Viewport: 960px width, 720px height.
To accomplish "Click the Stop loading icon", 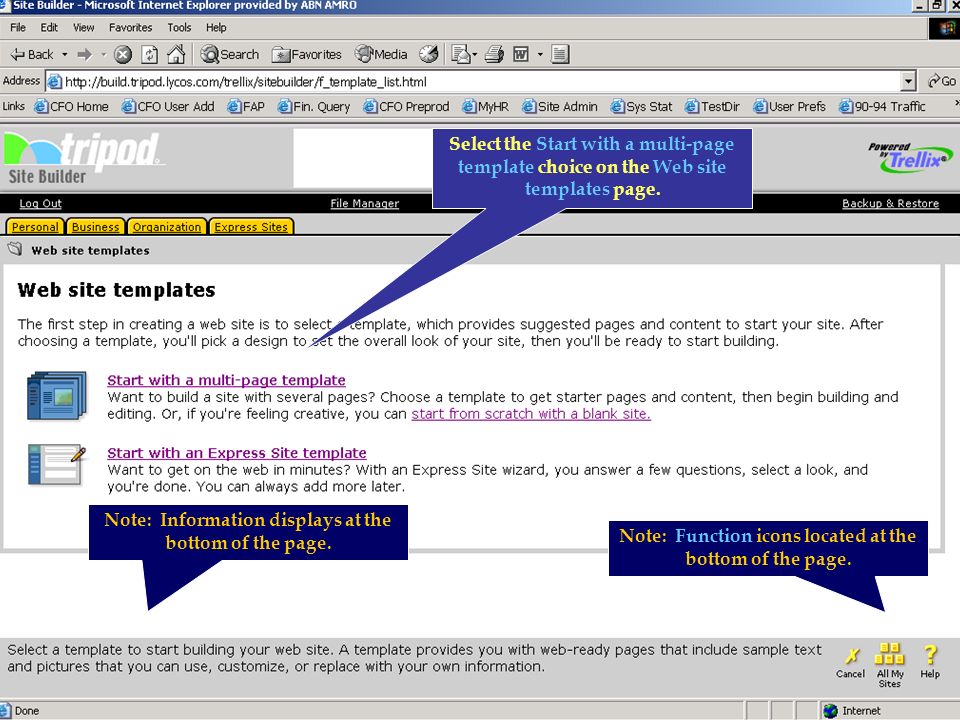I will [123, 54].
